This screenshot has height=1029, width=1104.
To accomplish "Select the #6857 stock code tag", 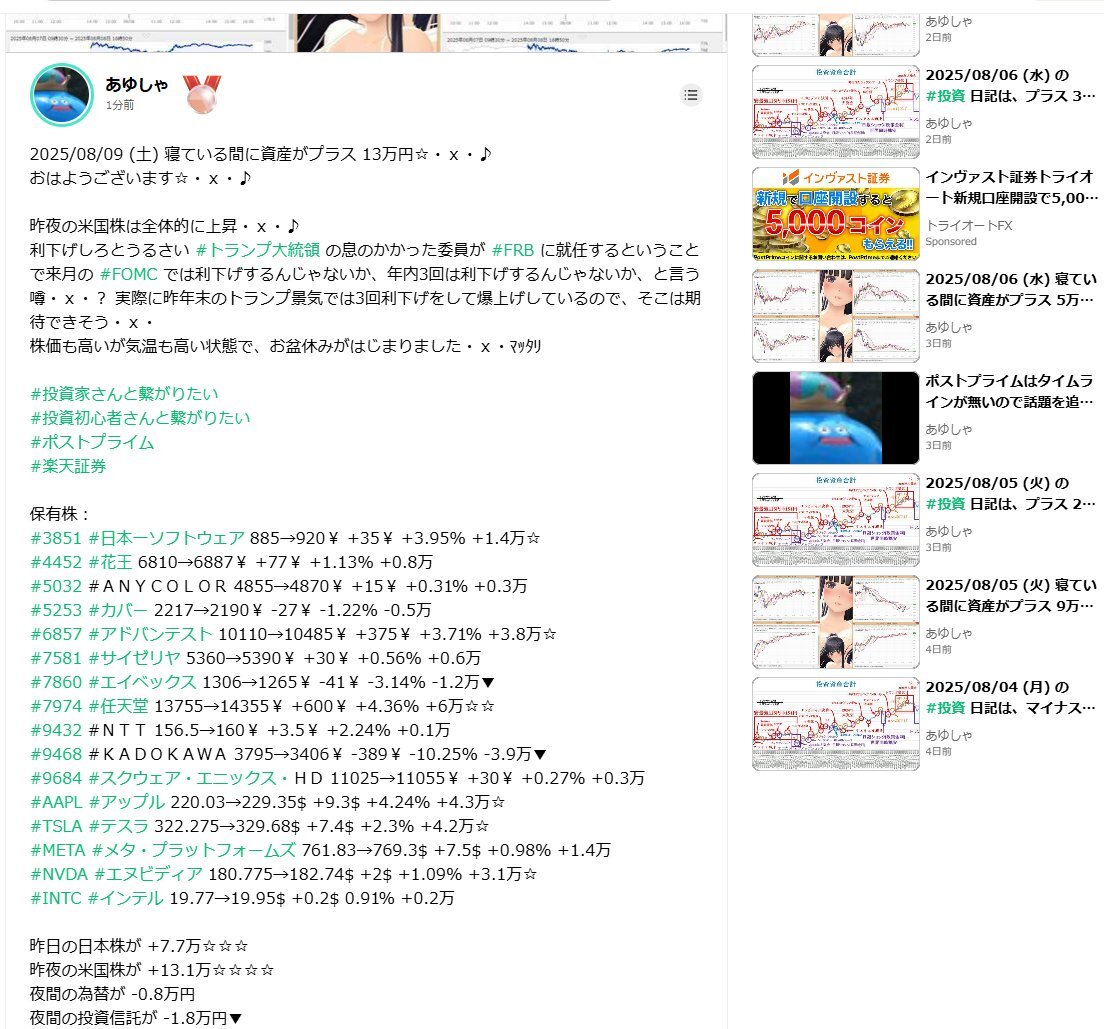I will 56,634.
